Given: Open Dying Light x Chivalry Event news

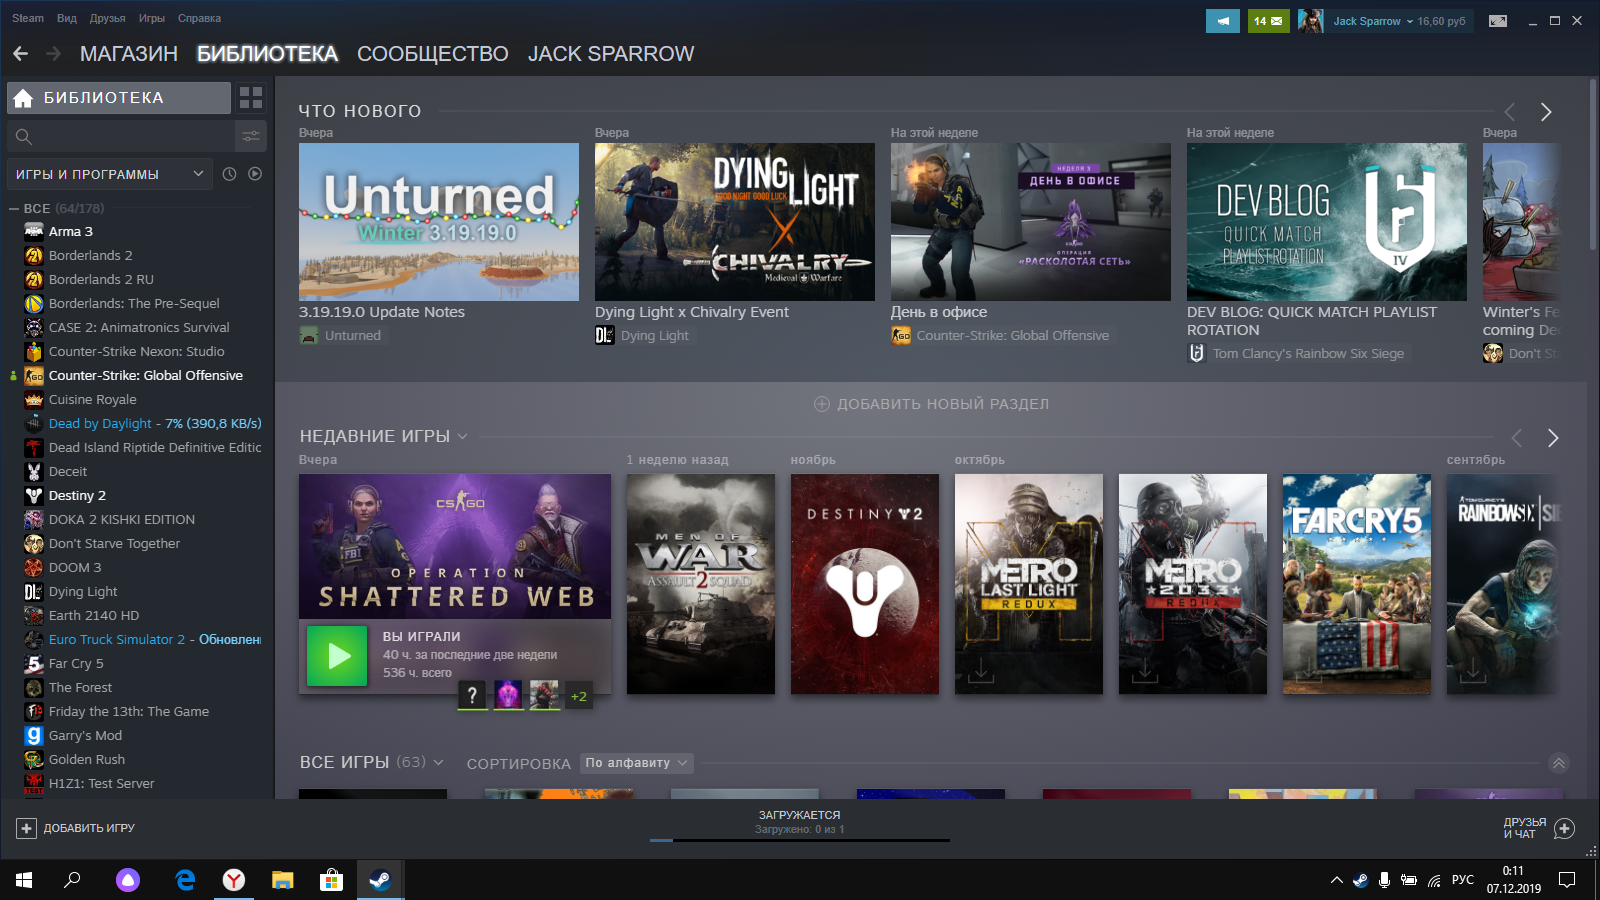Looking at the screenshot, I should click(735, 222).
